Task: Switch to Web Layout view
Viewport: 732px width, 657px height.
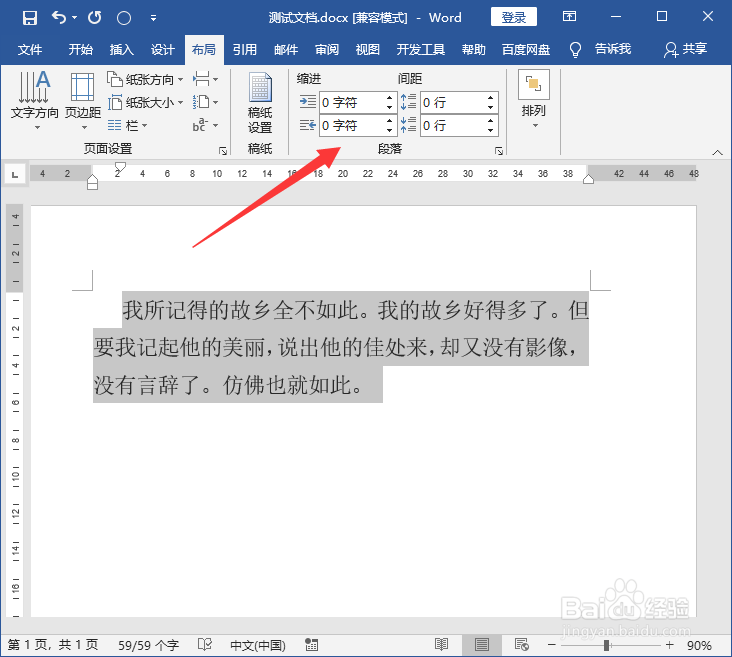Action: tap(521, 645)
